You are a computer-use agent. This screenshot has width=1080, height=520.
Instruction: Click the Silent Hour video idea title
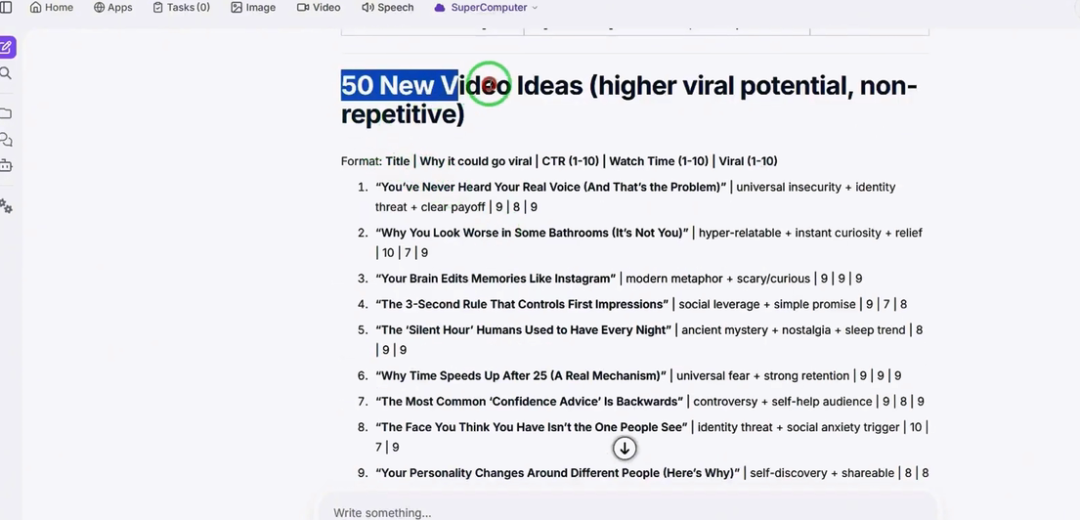(523, 330)
